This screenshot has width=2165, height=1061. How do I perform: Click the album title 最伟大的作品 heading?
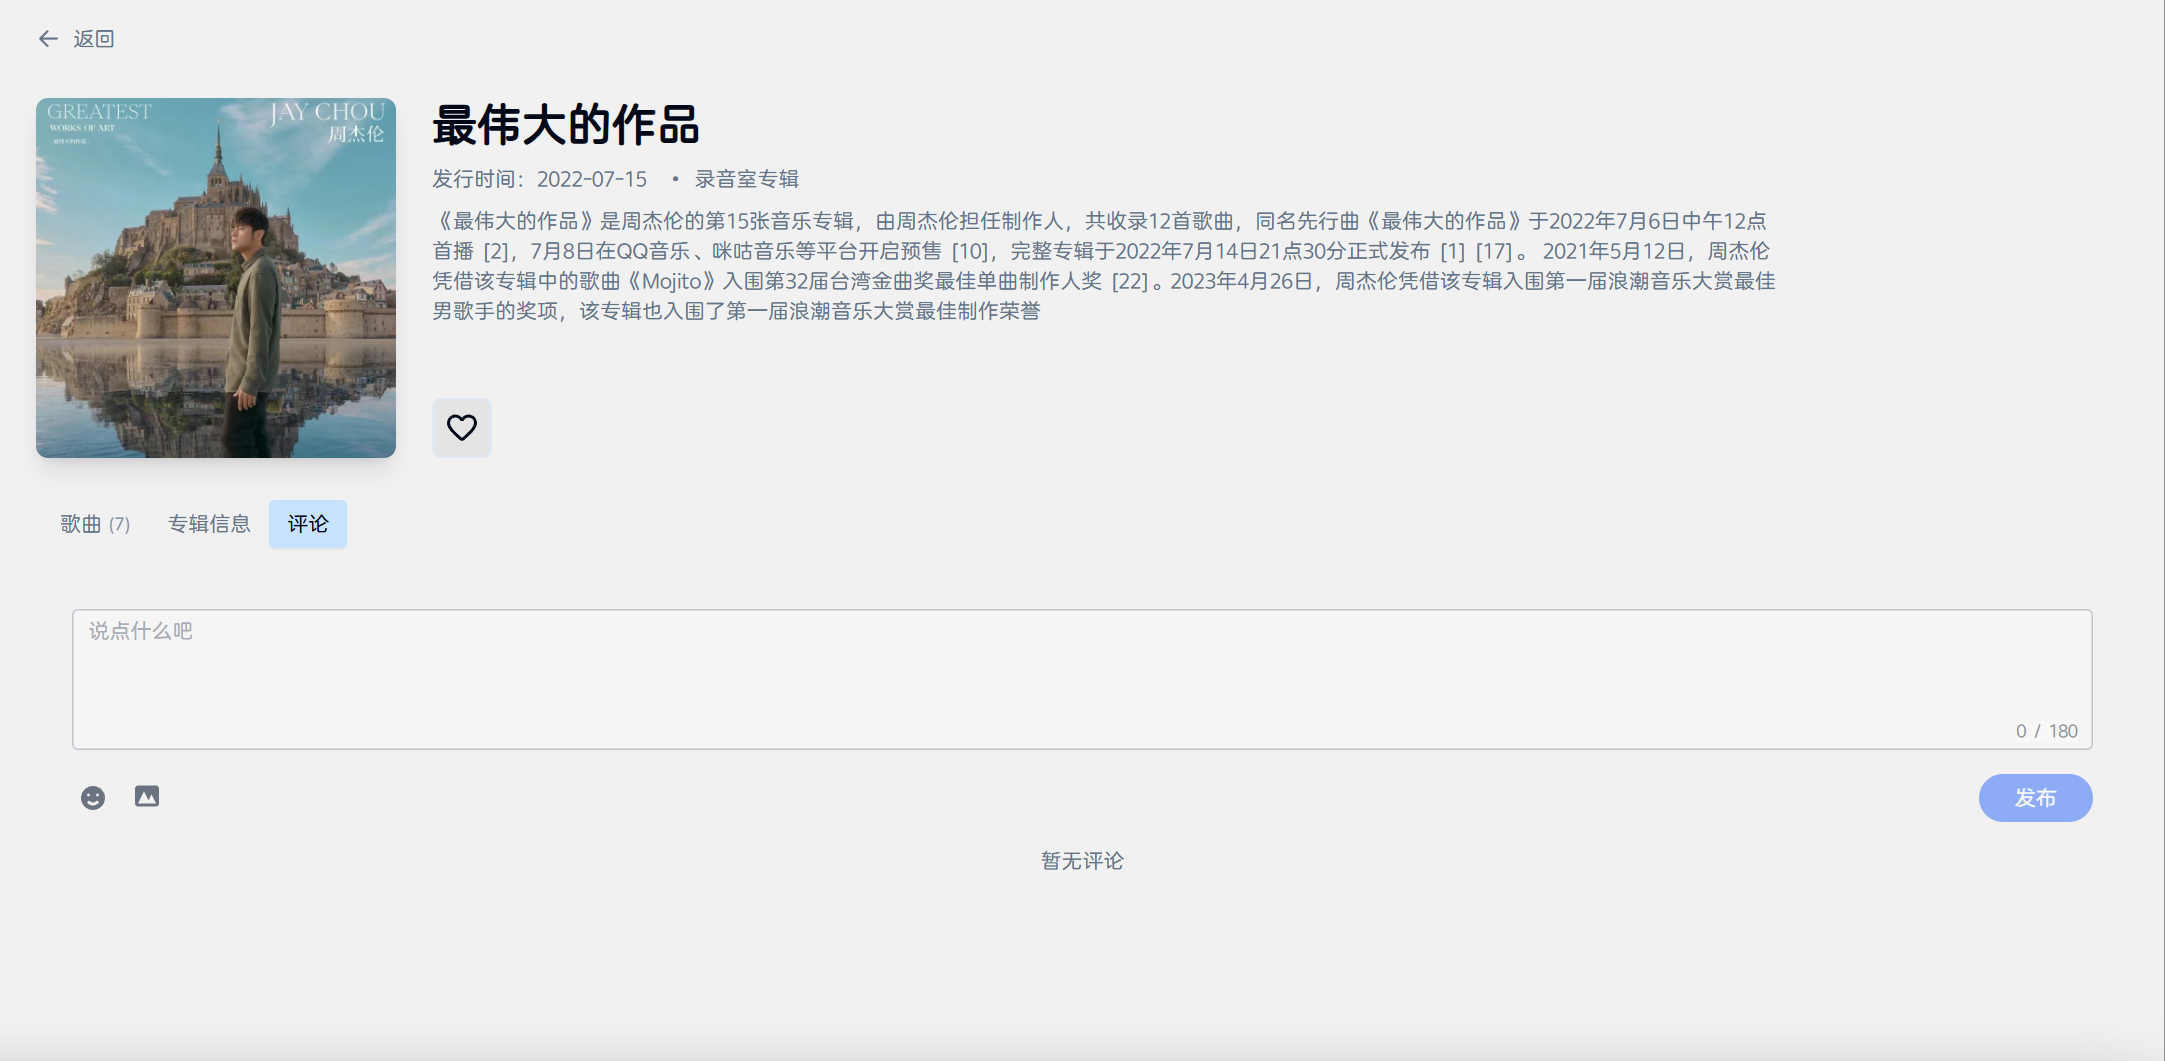coord(566,126)
